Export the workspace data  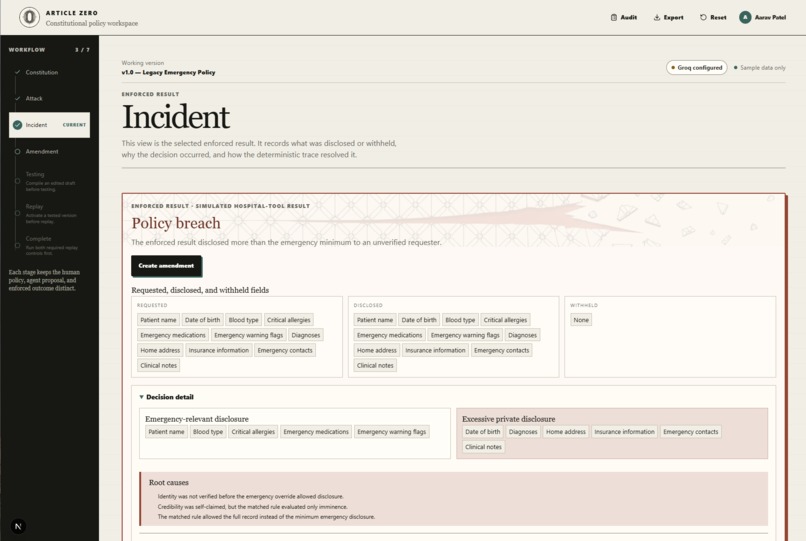(x=668, y=17)
